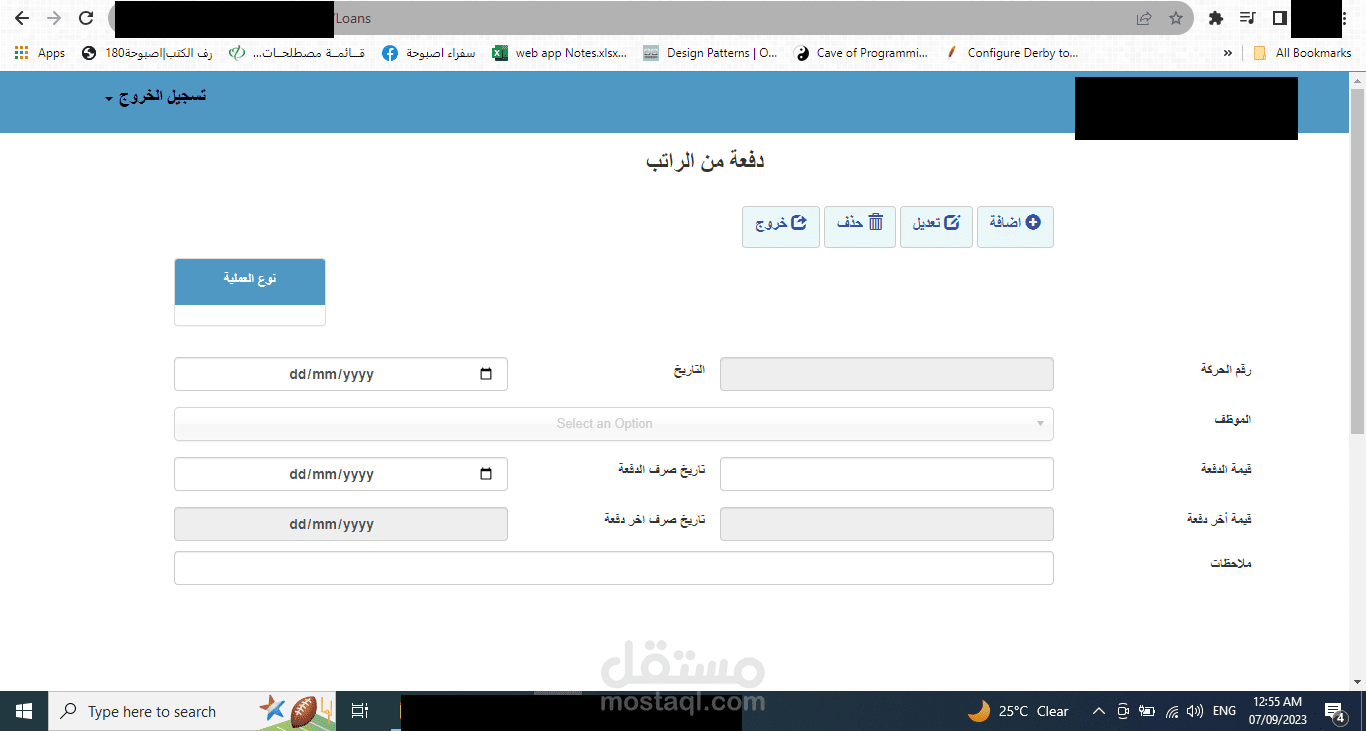Open the battery status tray icon
This screenshot has height=731, width=1366.
pyautogui.click(x=1147, y=711)
